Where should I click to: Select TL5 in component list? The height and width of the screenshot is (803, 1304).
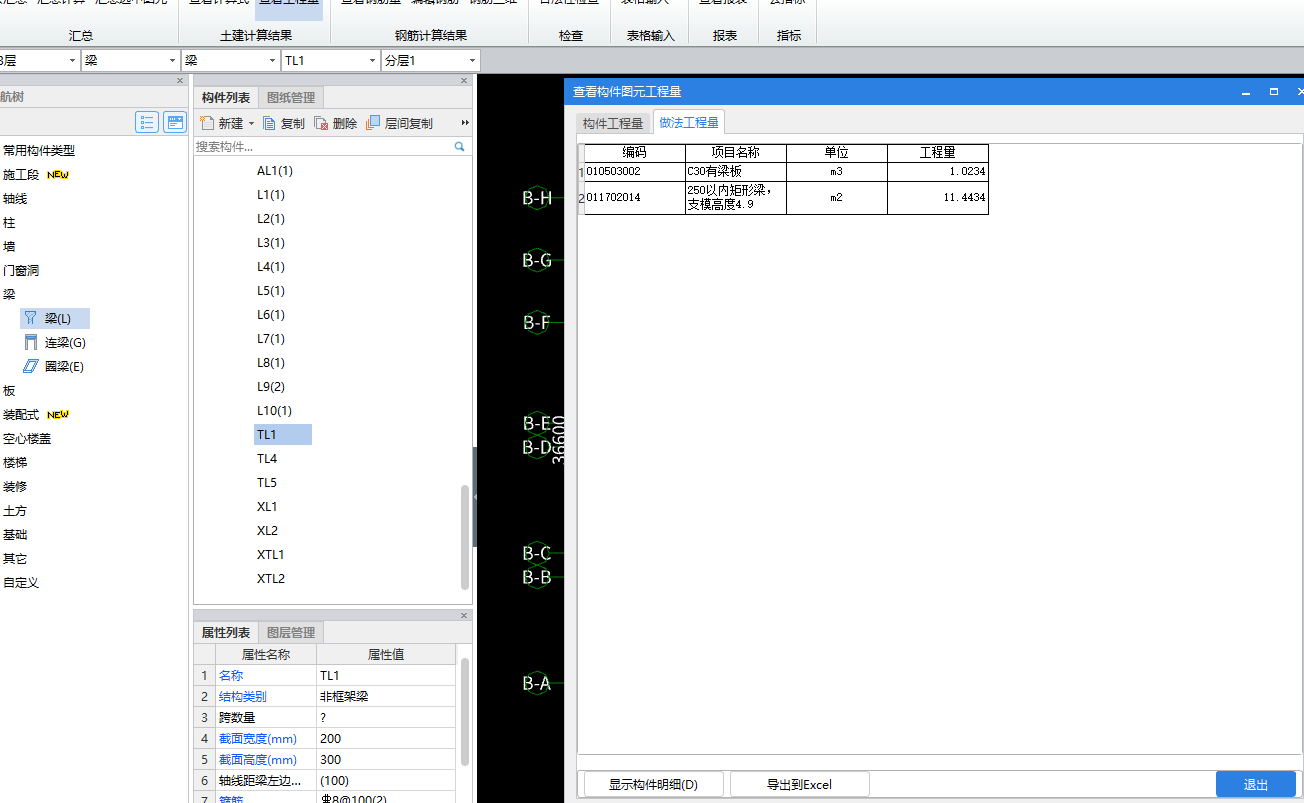click(267, 482)
